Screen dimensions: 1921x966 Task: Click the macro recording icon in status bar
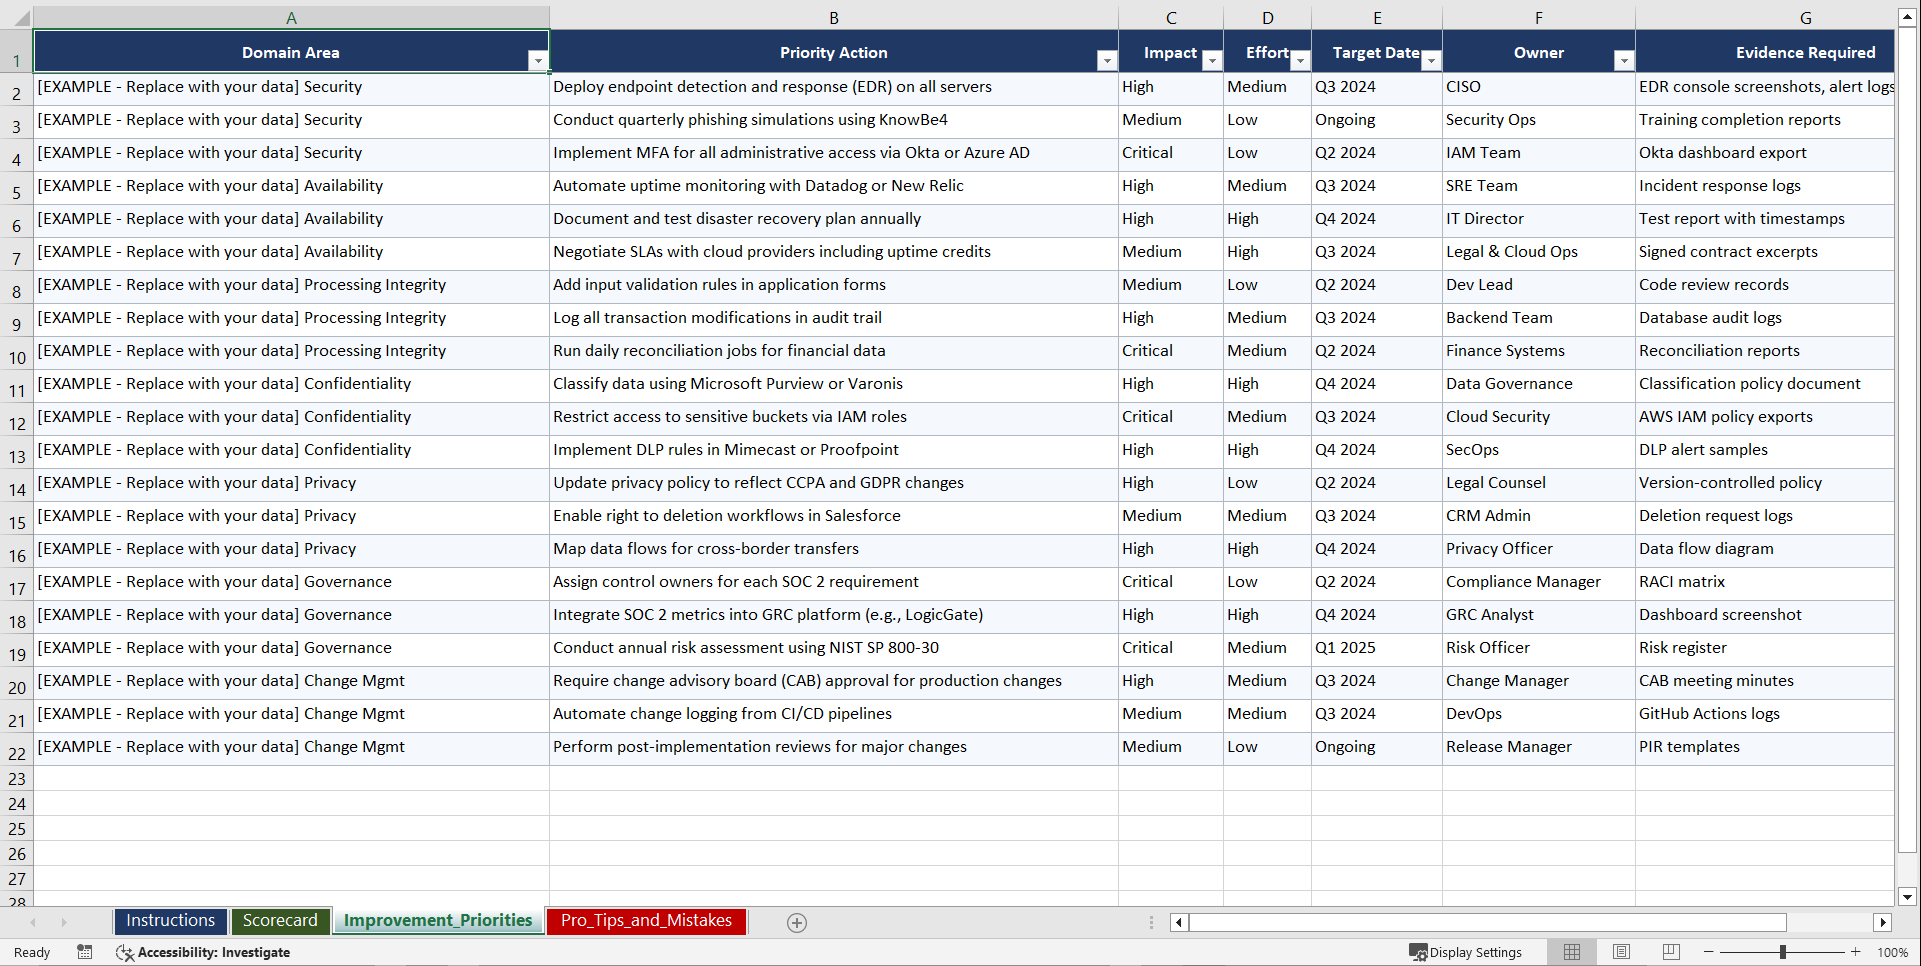point(85,952)
